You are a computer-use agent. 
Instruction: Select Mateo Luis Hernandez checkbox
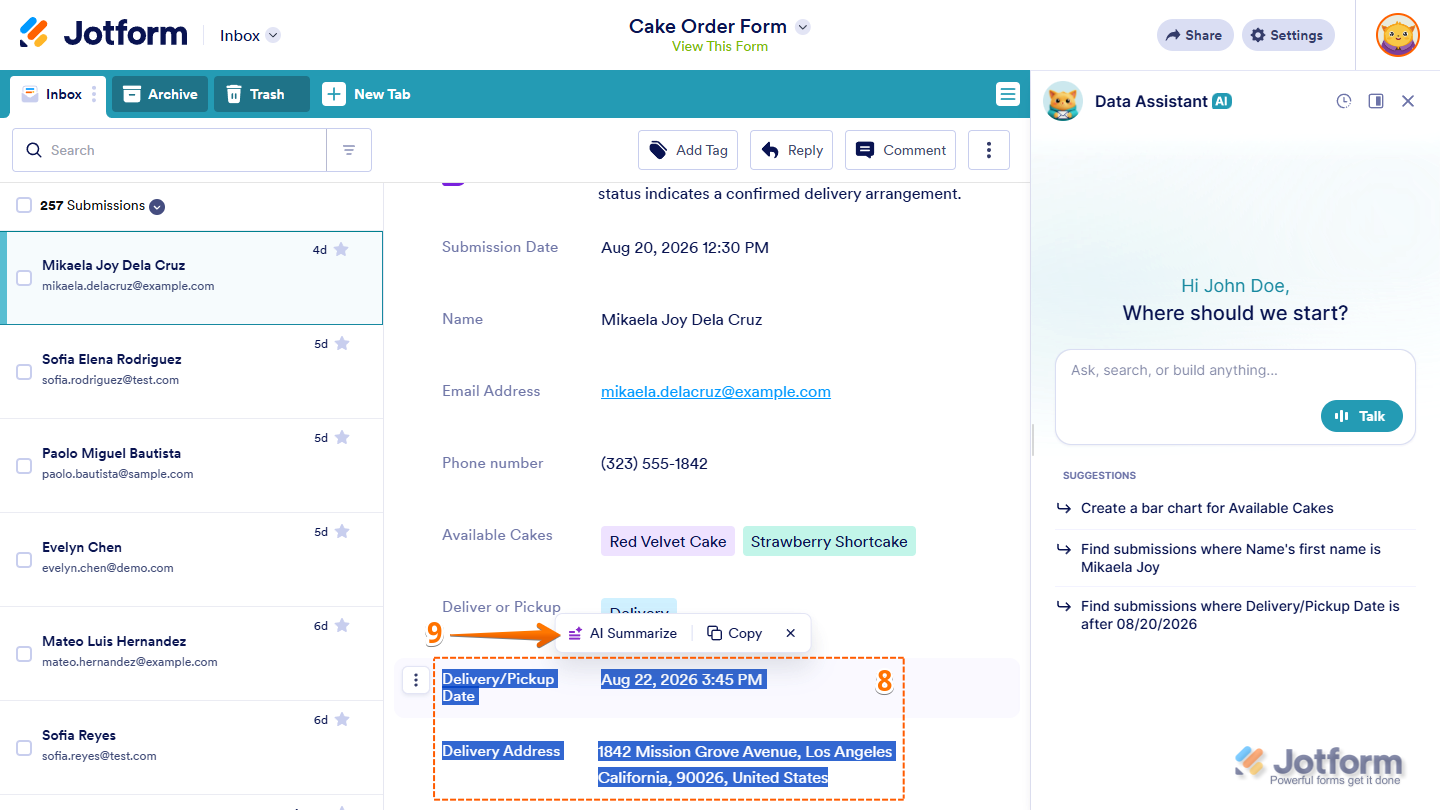24,654
